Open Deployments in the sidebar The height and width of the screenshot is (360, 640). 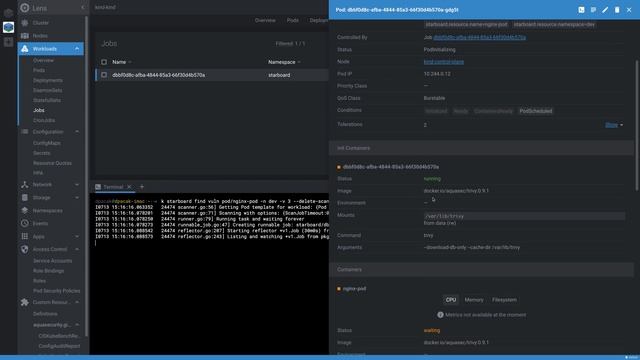pyautogui.click(x=48, y=80)
